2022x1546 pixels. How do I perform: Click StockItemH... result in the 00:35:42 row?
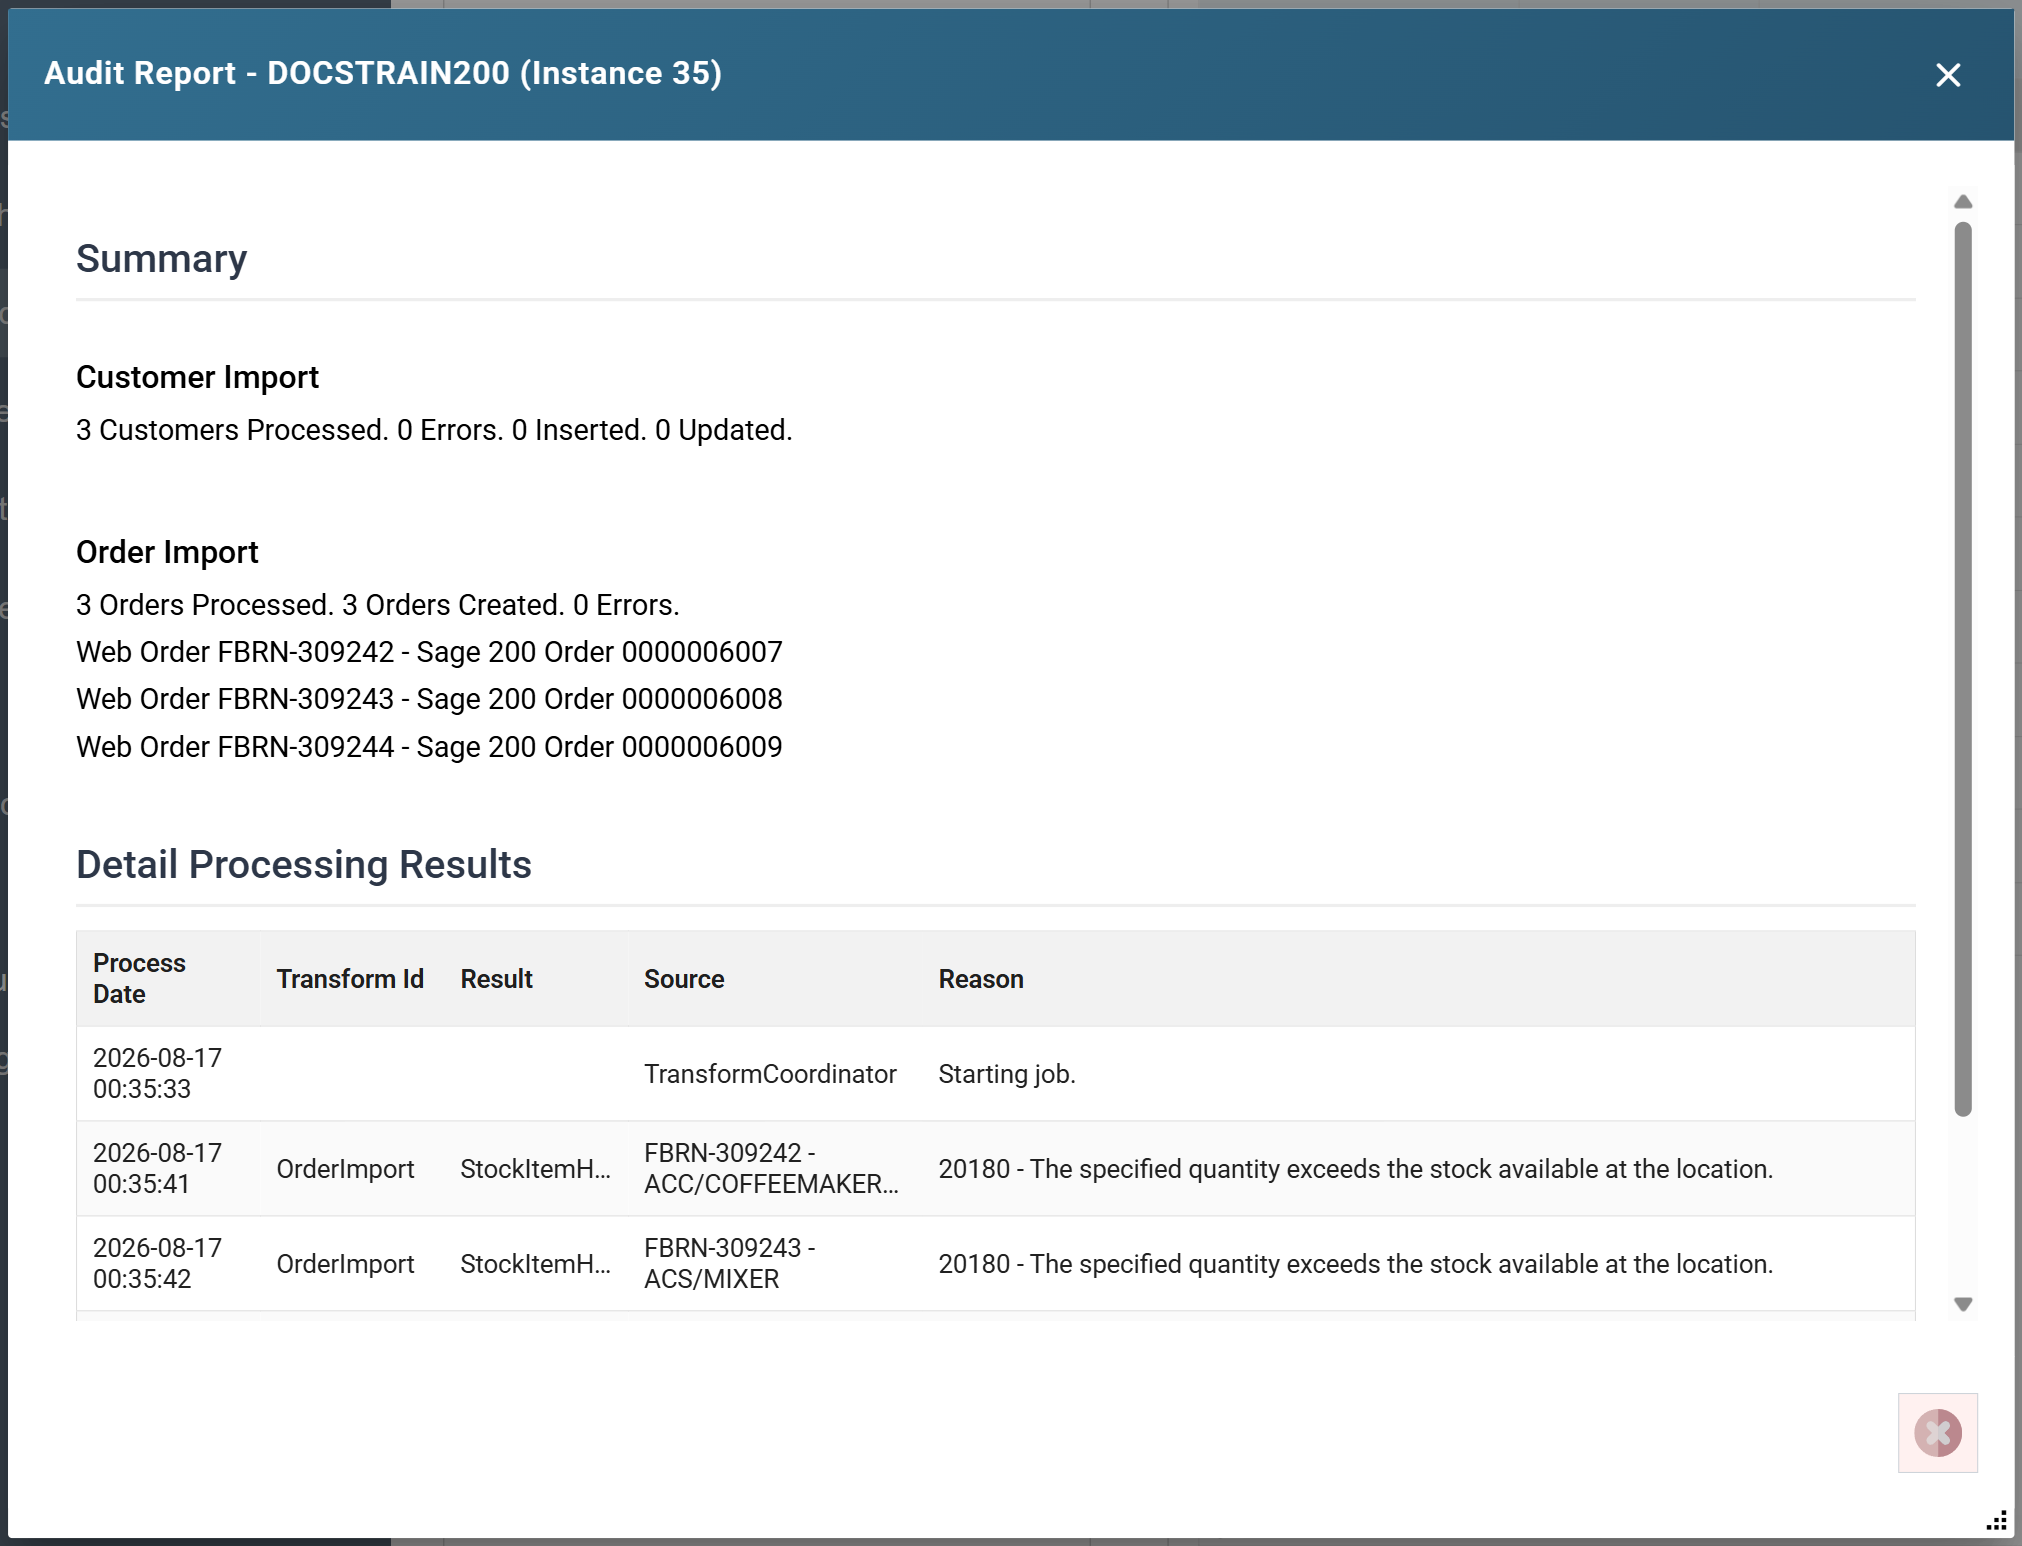(x=535, y=1264)
